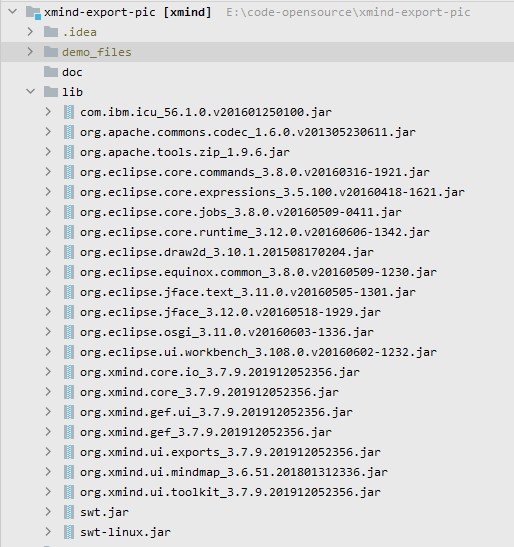The image size is (514, 547).
Task: Select org.apache.commons.codec jar entry
Action: coord(248,132)
